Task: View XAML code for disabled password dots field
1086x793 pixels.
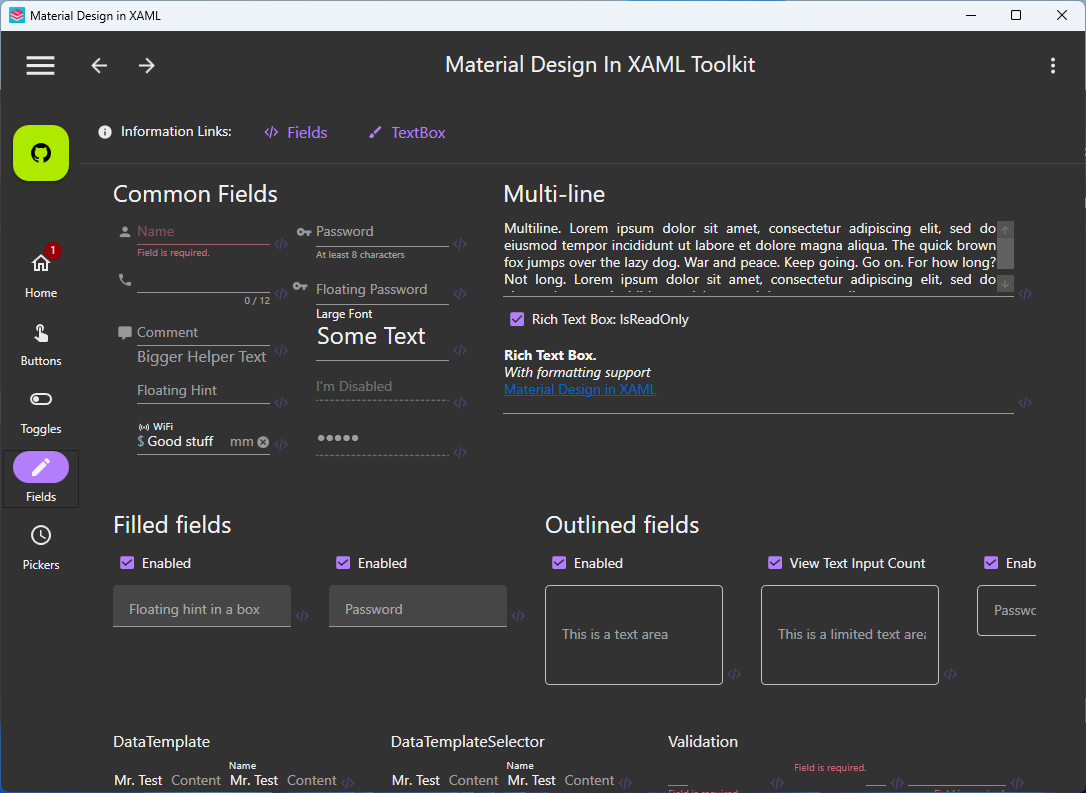Action: coord(460,452)
